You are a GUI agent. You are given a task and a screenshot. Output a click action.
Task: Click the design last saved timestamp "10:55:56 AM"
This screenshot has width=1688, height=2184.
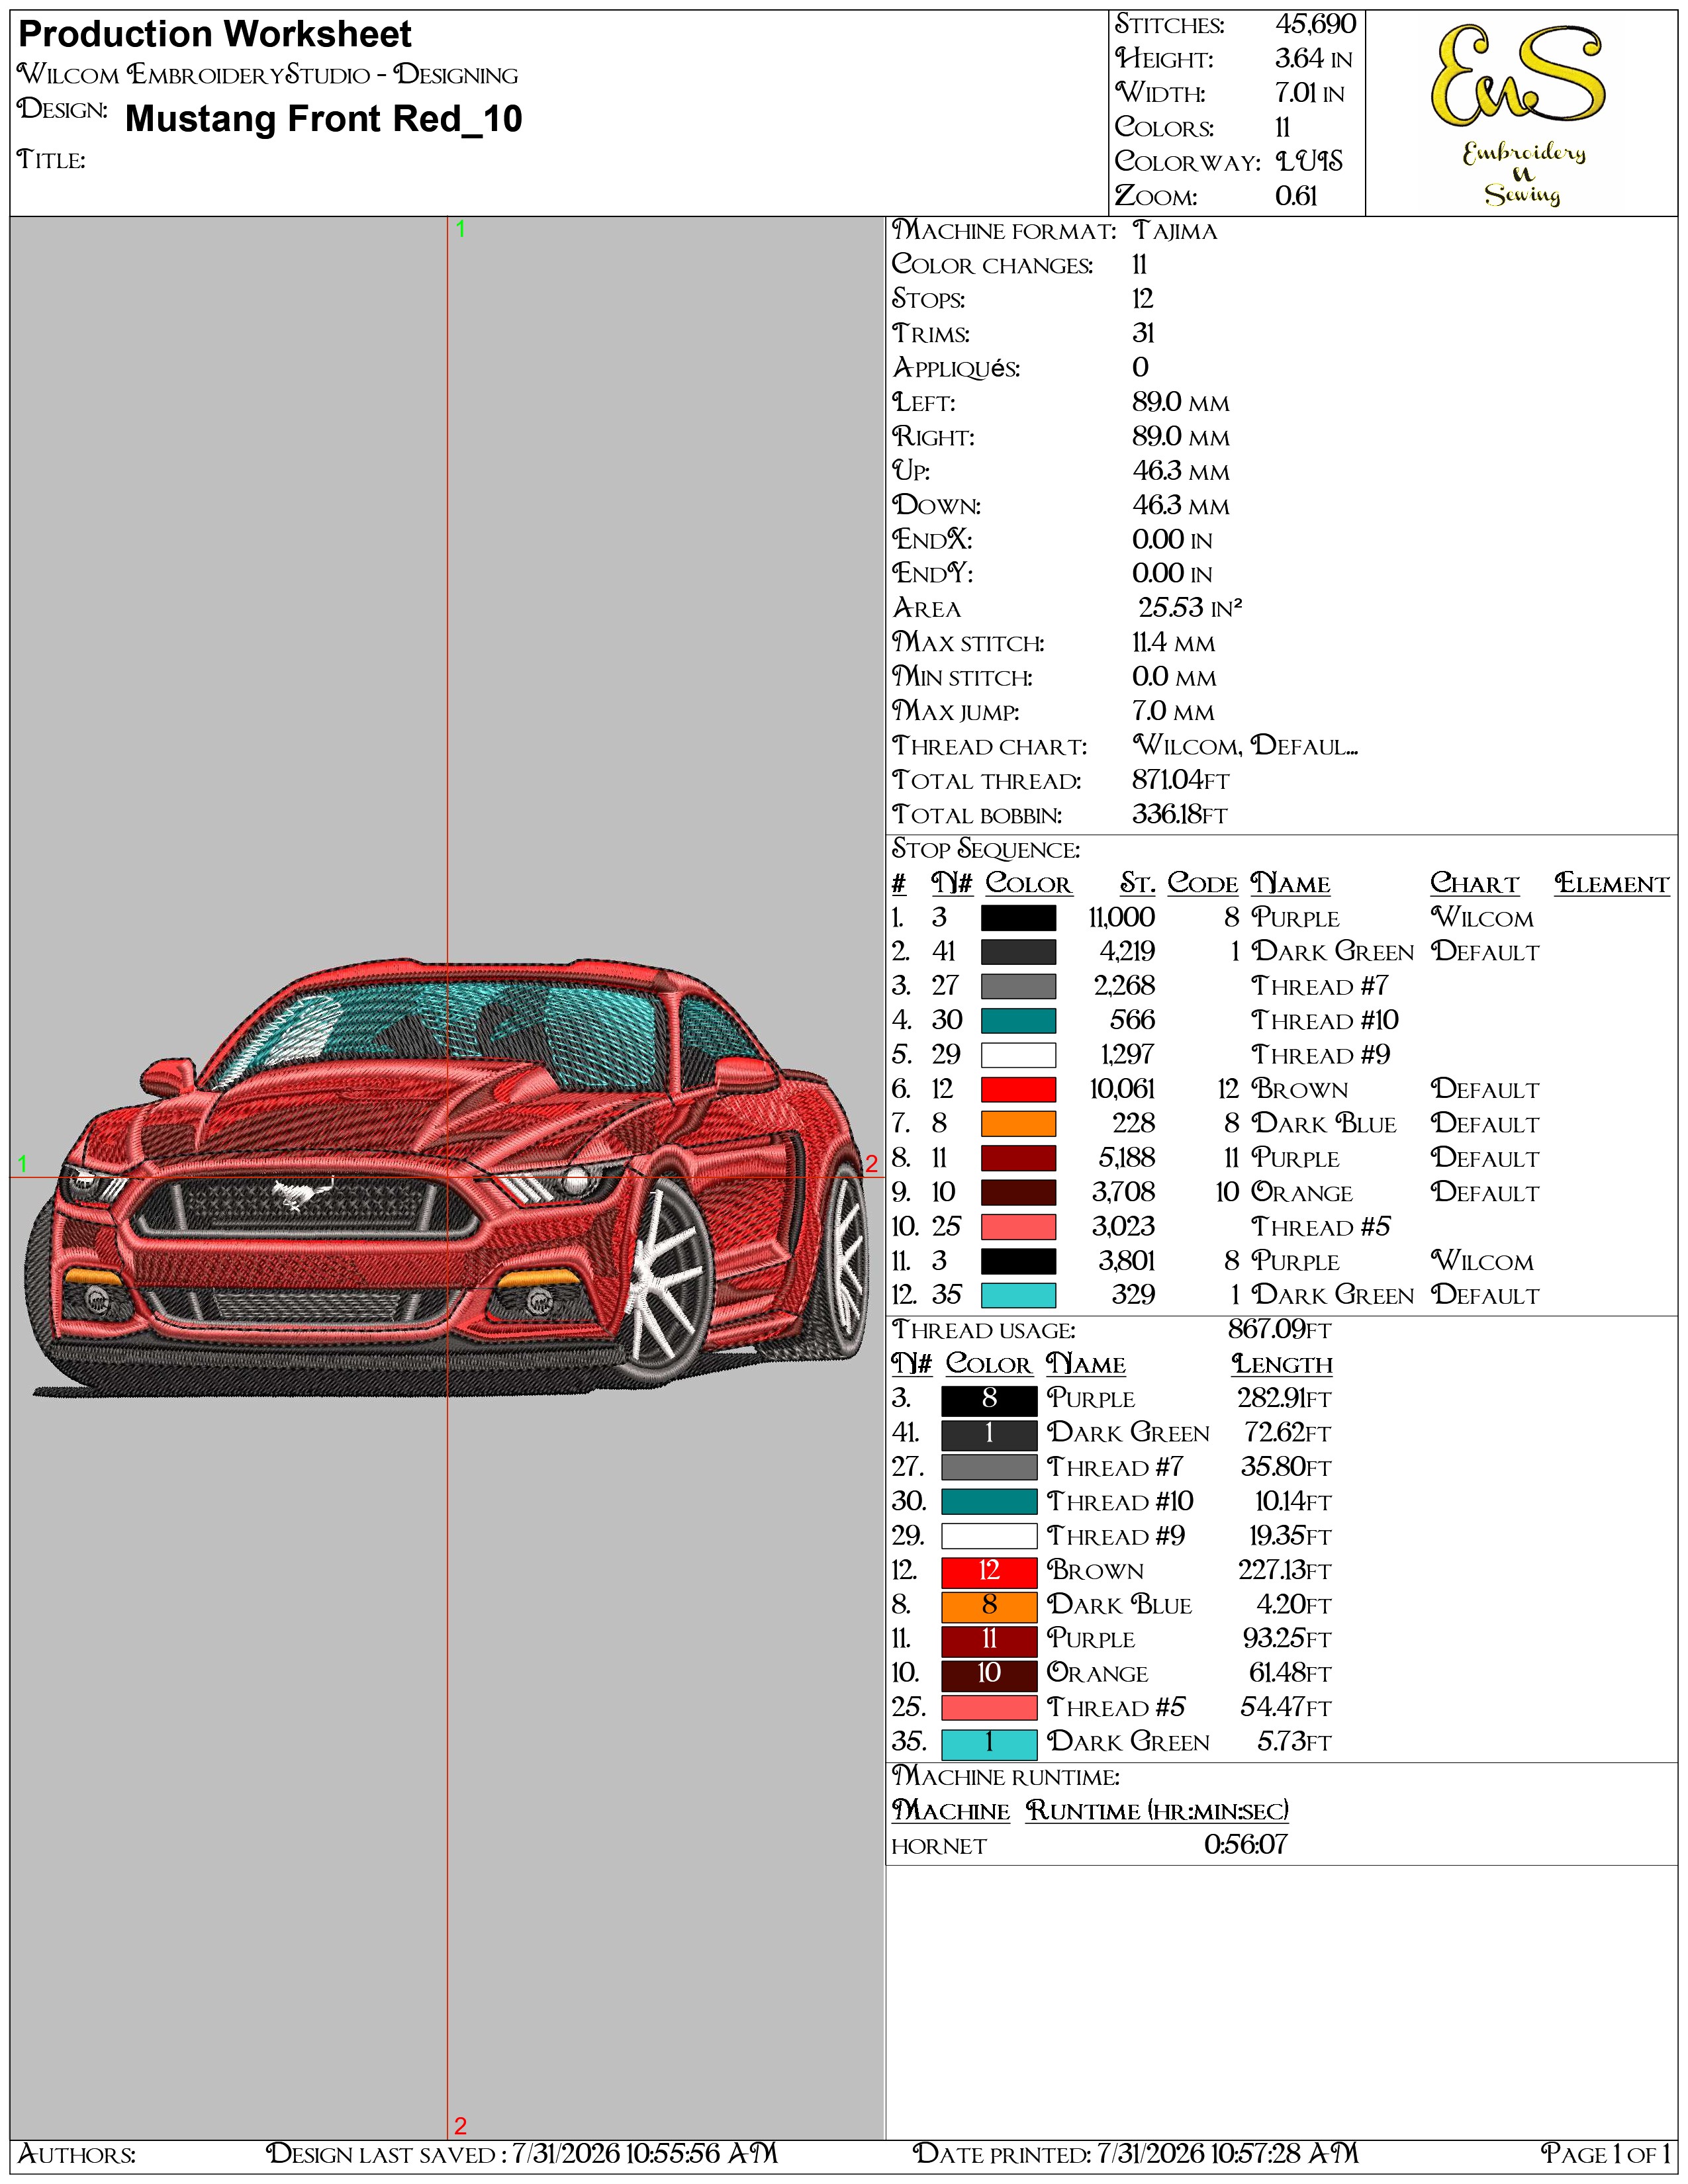701,2153
